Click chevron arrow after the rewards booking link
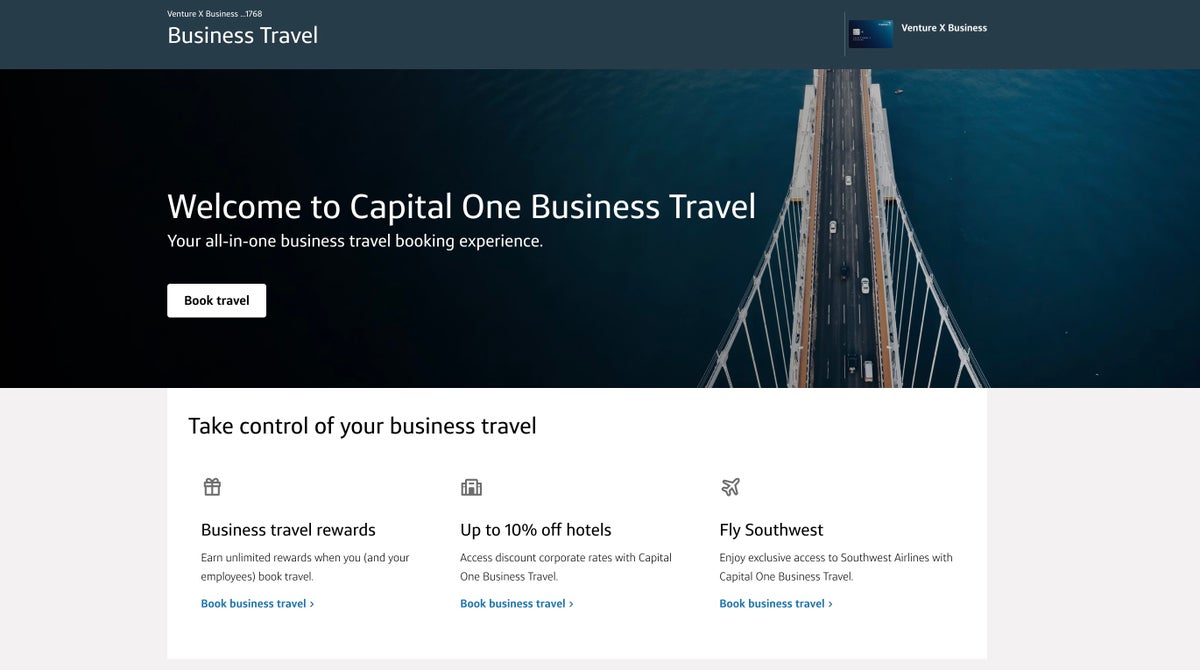 pos(312,604)
